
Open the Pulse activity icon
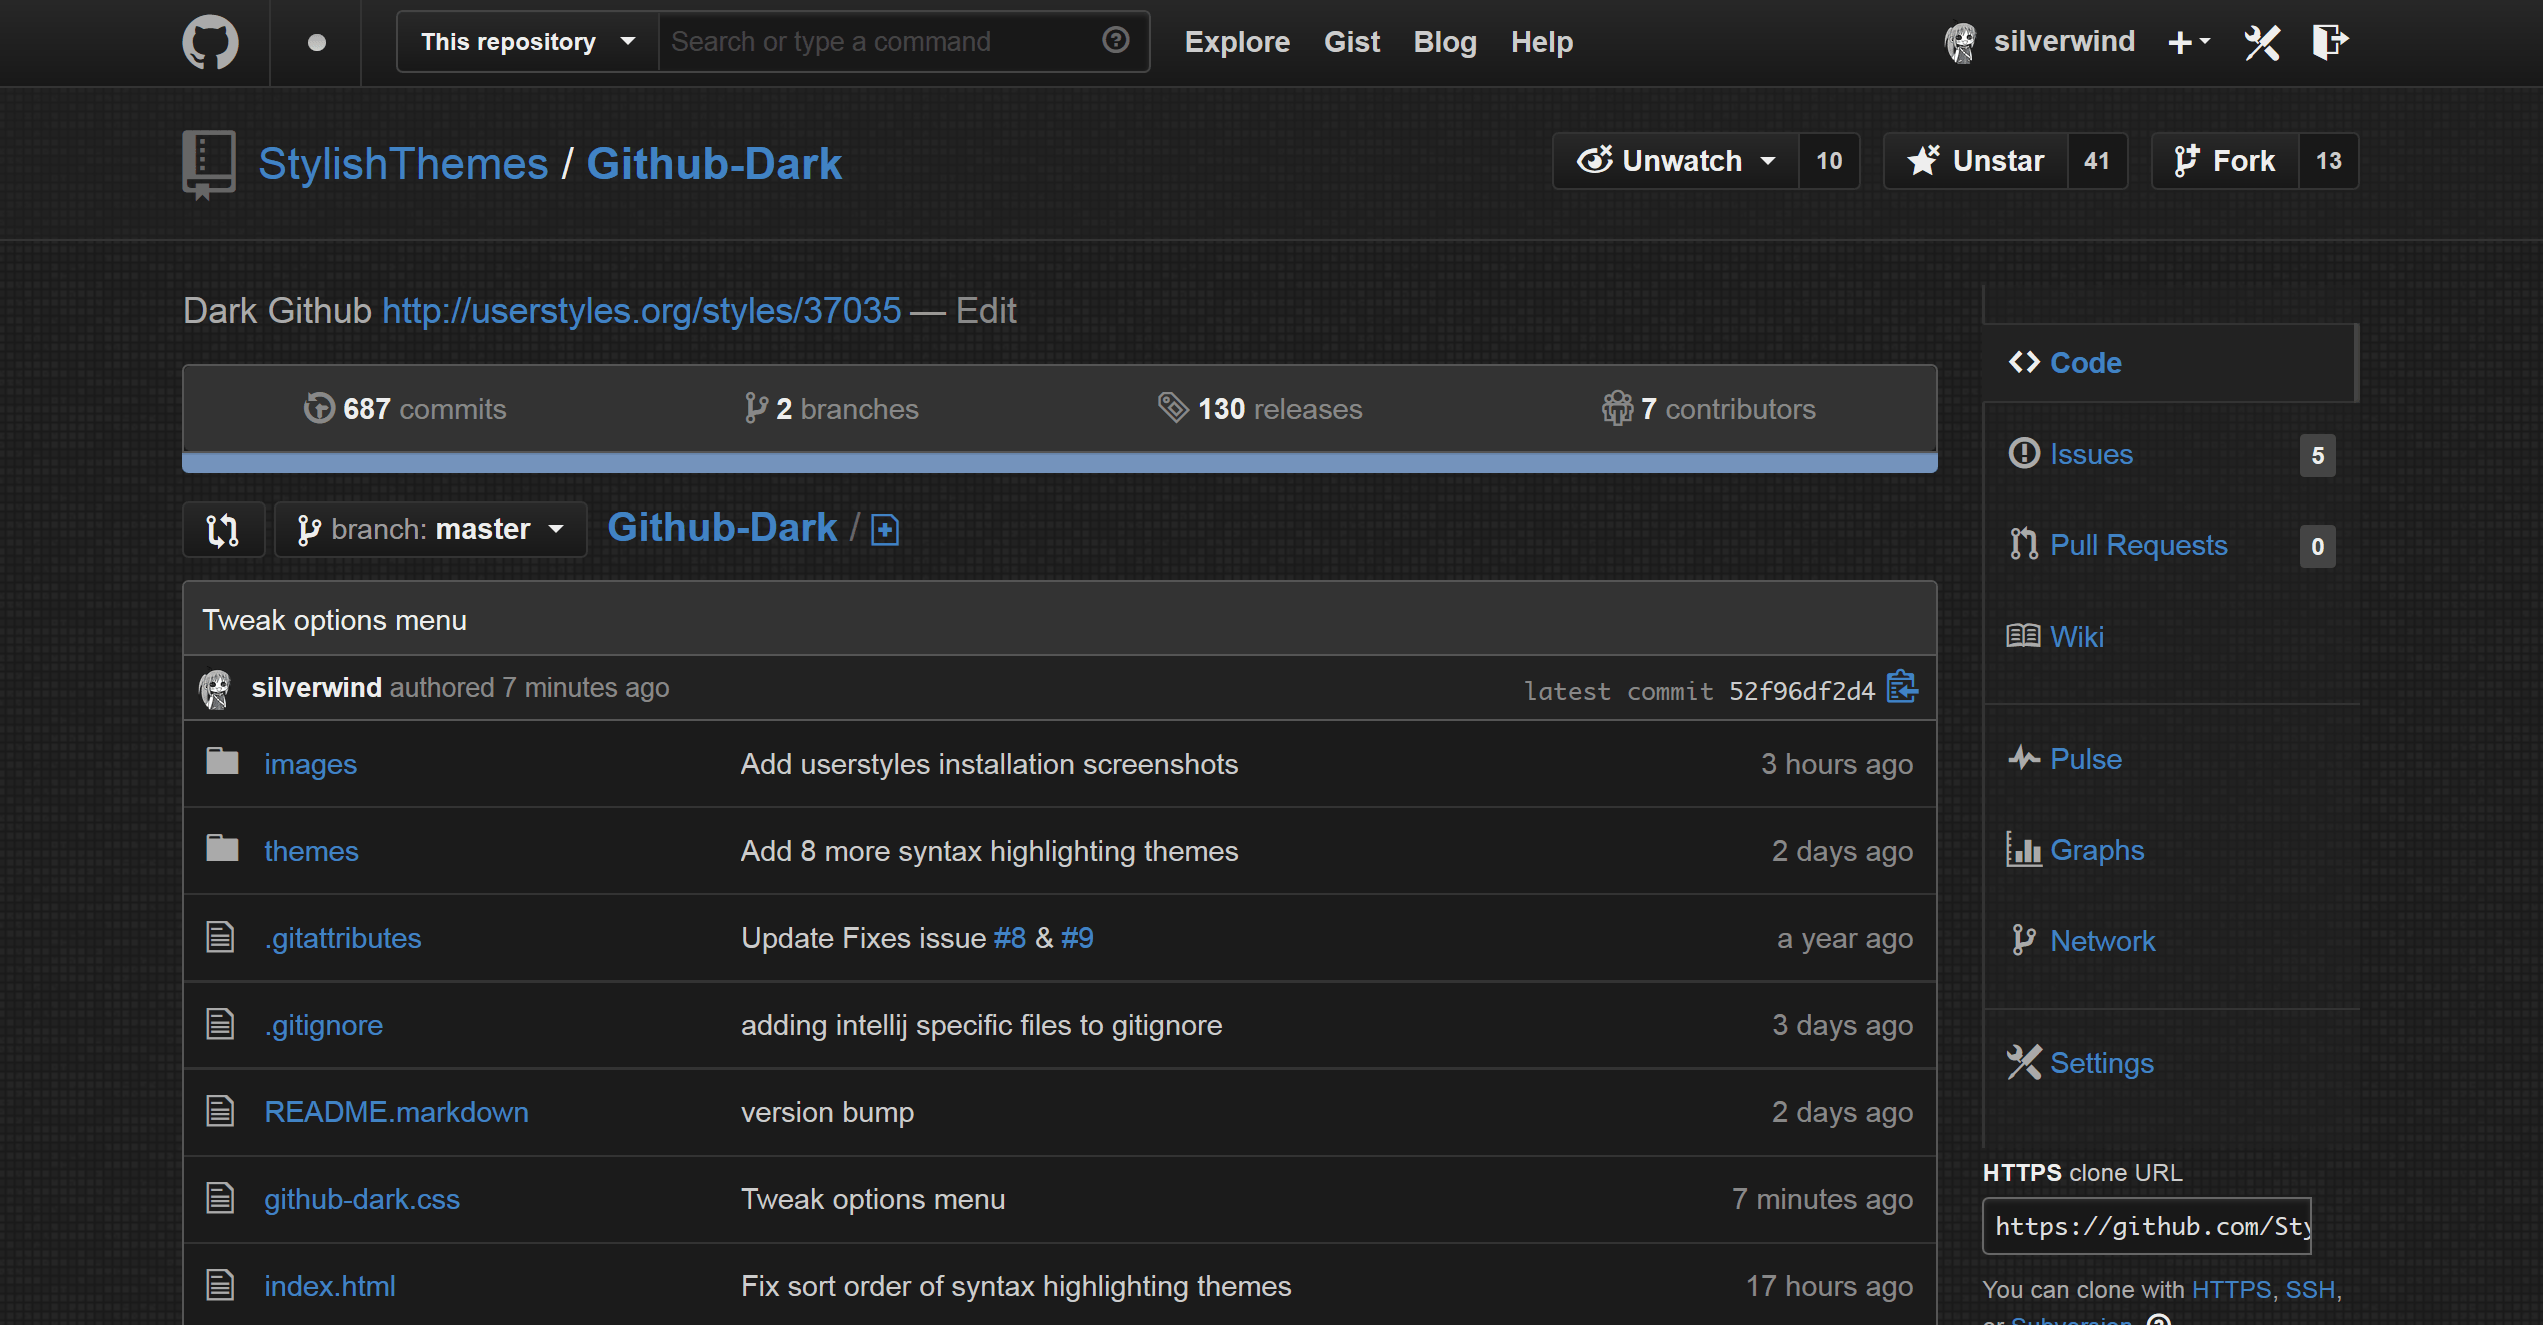click(x=2024, y=758)
